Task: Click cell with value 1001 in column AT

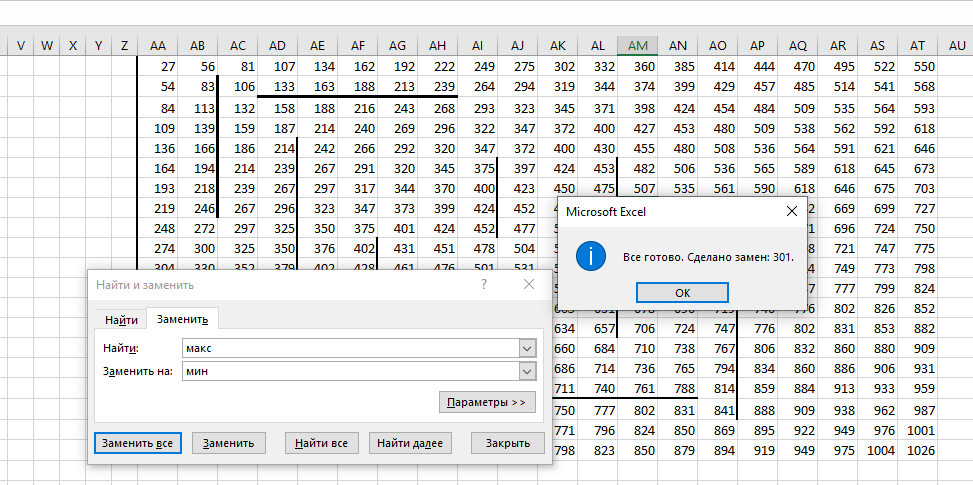Action: coord(917,430)
